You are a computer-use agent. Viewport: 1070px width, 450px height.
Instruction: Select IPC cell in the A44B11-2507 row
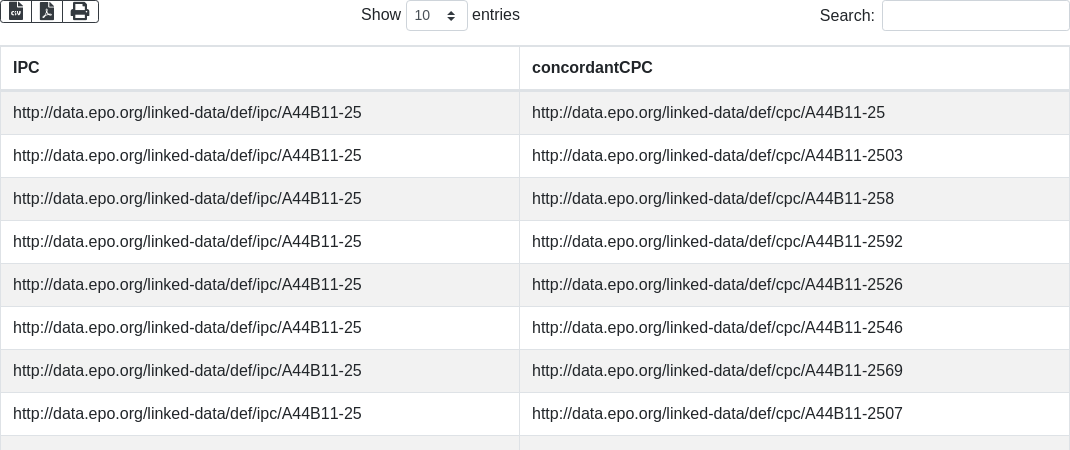point(187,414)
